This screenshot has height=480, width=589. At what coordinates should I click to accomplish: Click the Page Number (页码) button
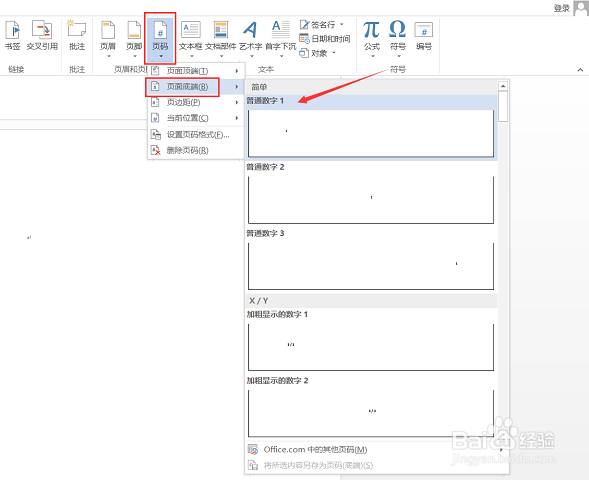pyautogui.click(x=160, y=38)
